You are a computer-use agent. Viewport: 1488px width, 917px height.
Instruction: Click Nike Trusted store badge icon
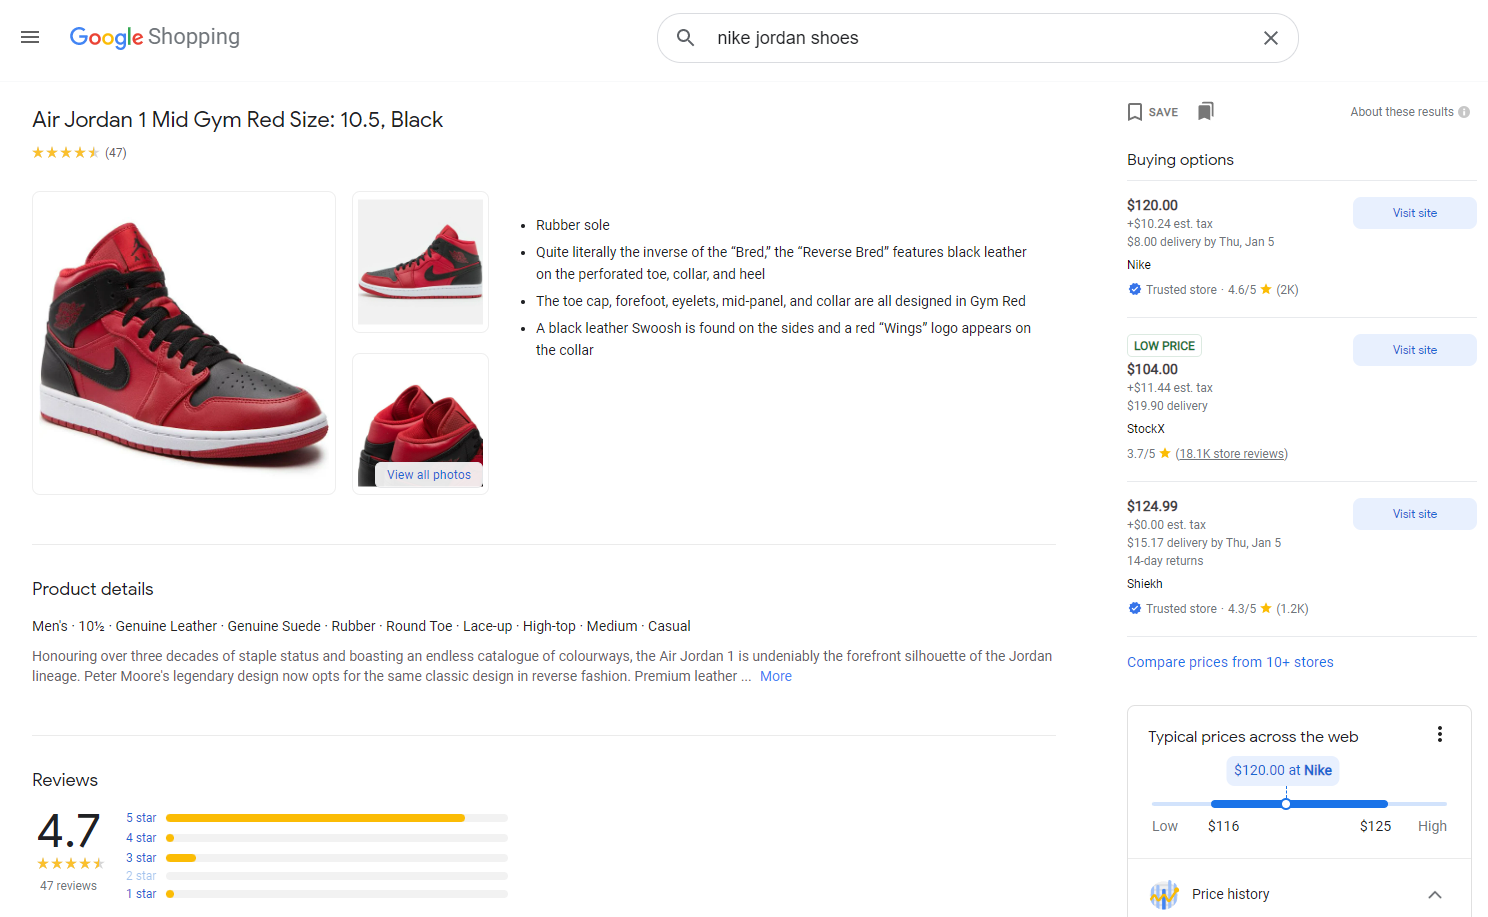click(1134, 289)
